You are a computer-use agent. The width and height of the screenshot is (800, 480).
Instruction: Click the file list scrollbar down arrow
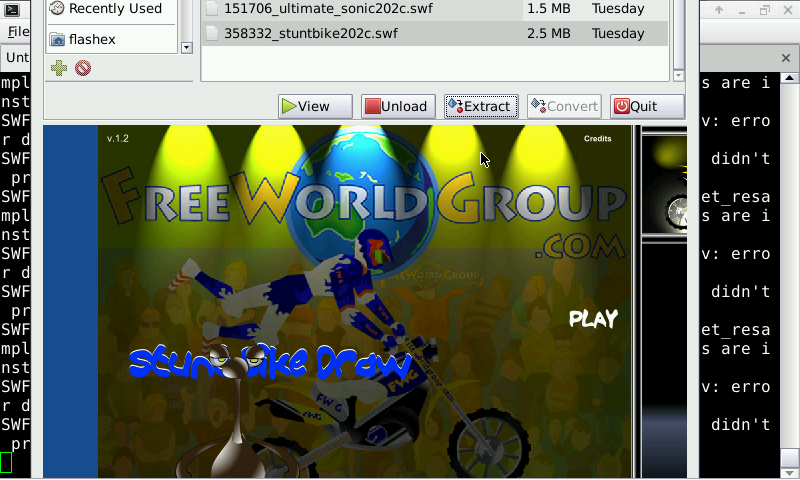click(678, 75)
